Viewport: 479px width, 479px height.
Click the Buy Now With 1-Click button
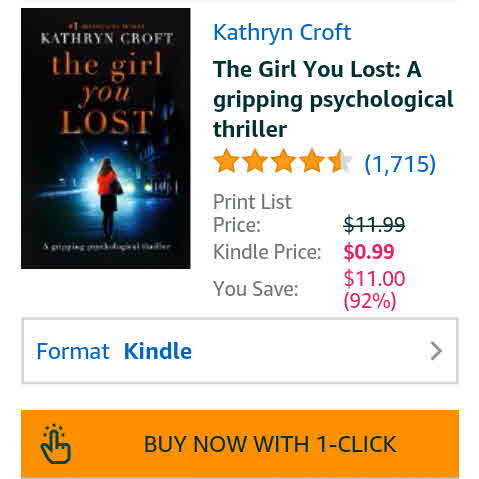(240, 444)
